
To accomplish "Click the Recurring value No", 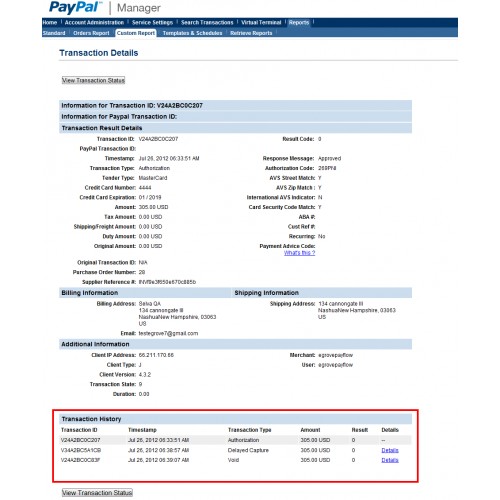I will (x=322, y=236).
